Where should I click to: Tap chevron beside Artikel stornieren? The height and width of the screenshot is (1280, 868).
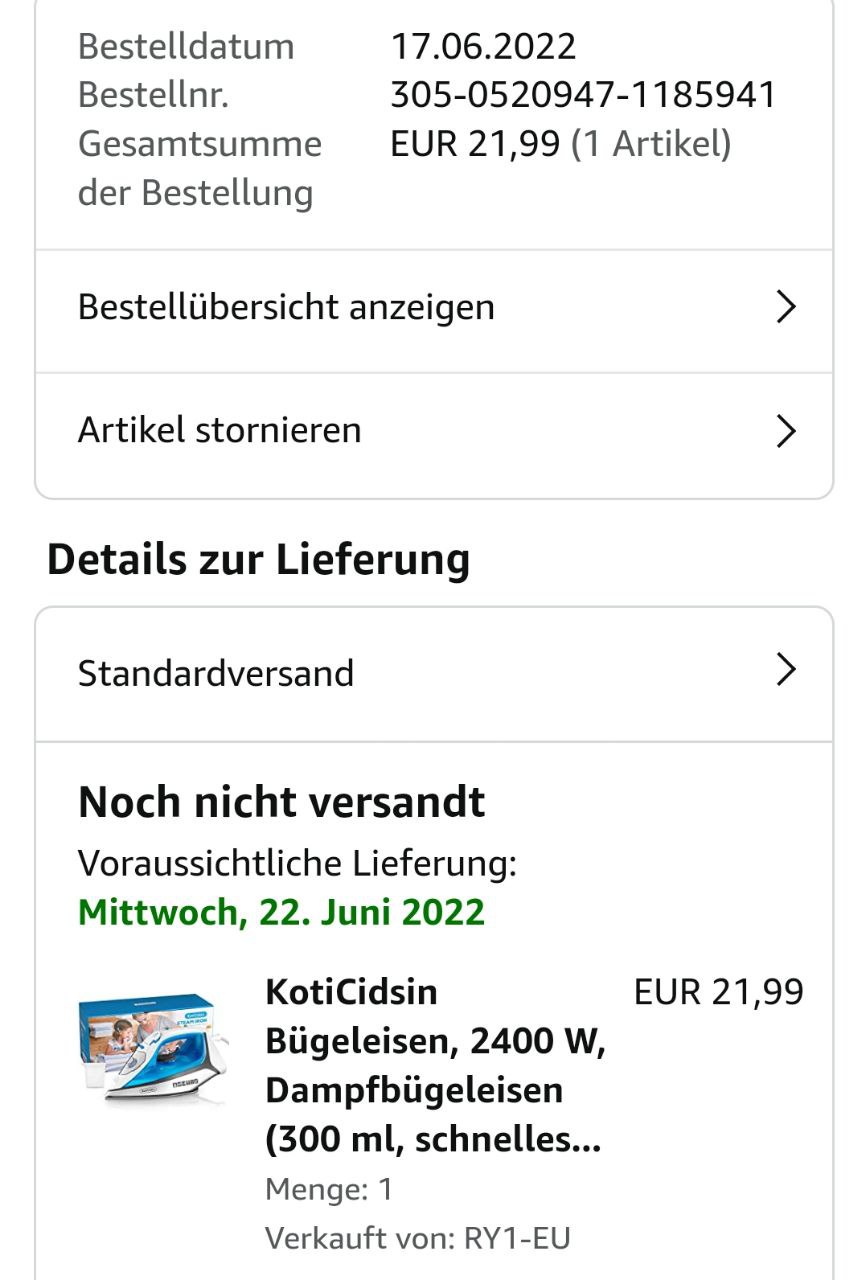coord(786,431)
